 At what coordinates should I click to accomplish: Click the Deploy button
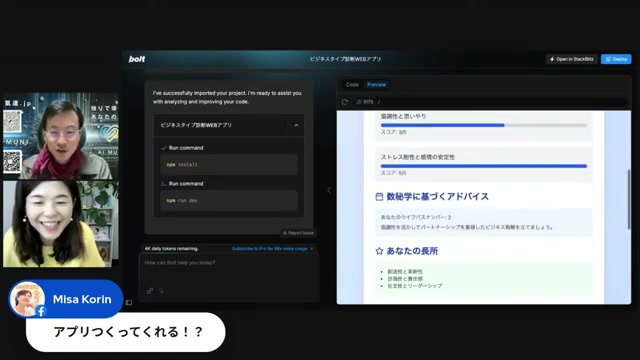pos(616,59)
